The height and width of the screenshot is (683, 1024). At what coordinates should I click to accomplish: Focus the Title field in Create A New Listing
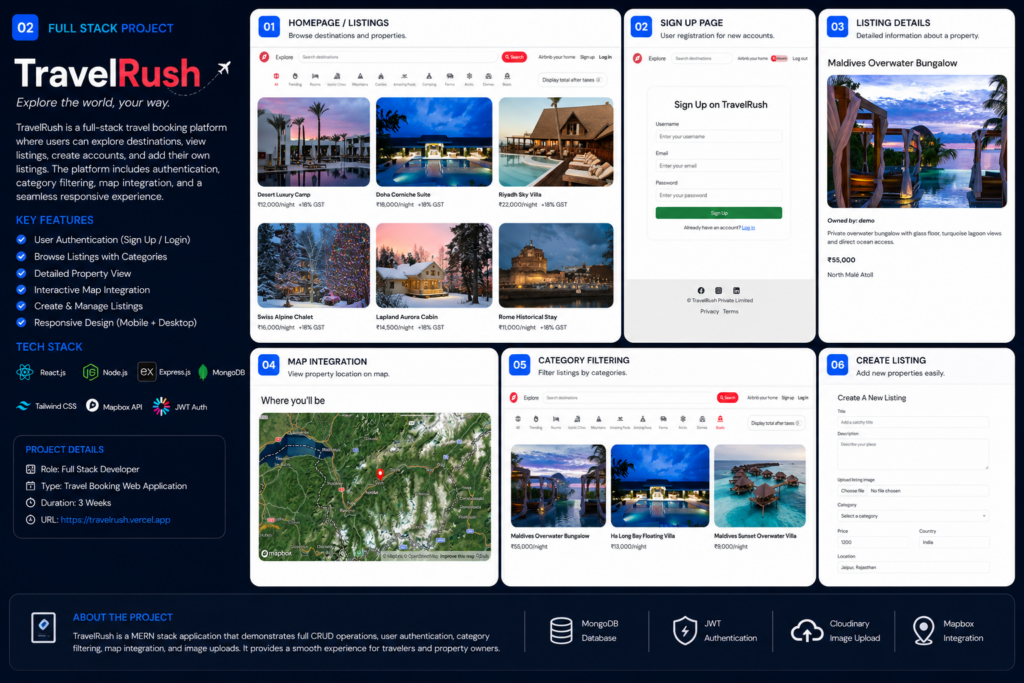click(913, 422)
